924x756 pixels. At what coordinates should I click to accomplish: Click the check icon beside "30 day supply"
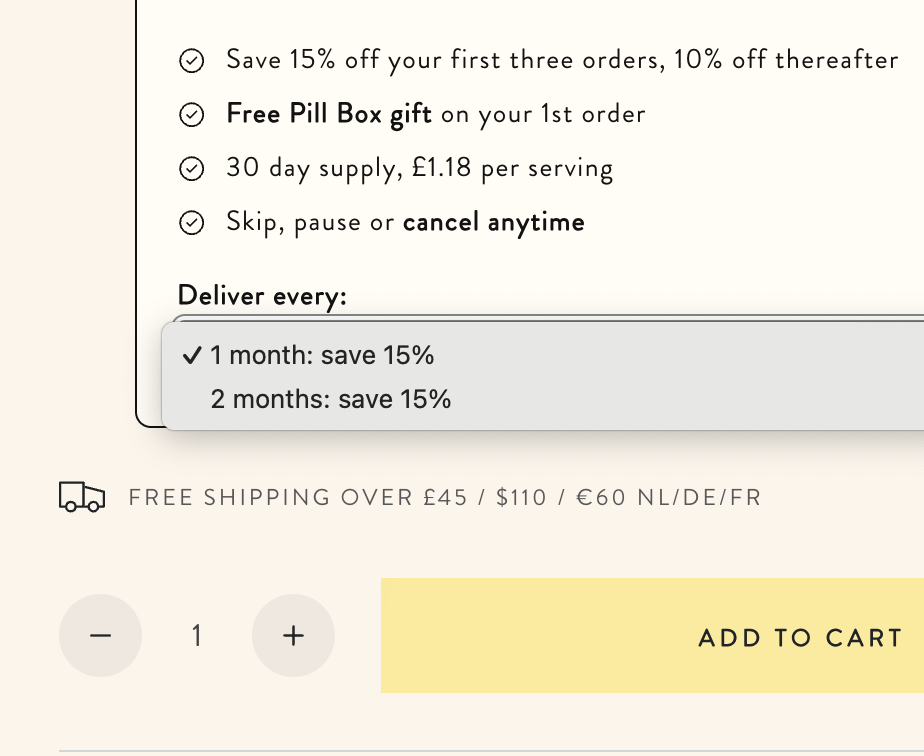coord(191,169)
